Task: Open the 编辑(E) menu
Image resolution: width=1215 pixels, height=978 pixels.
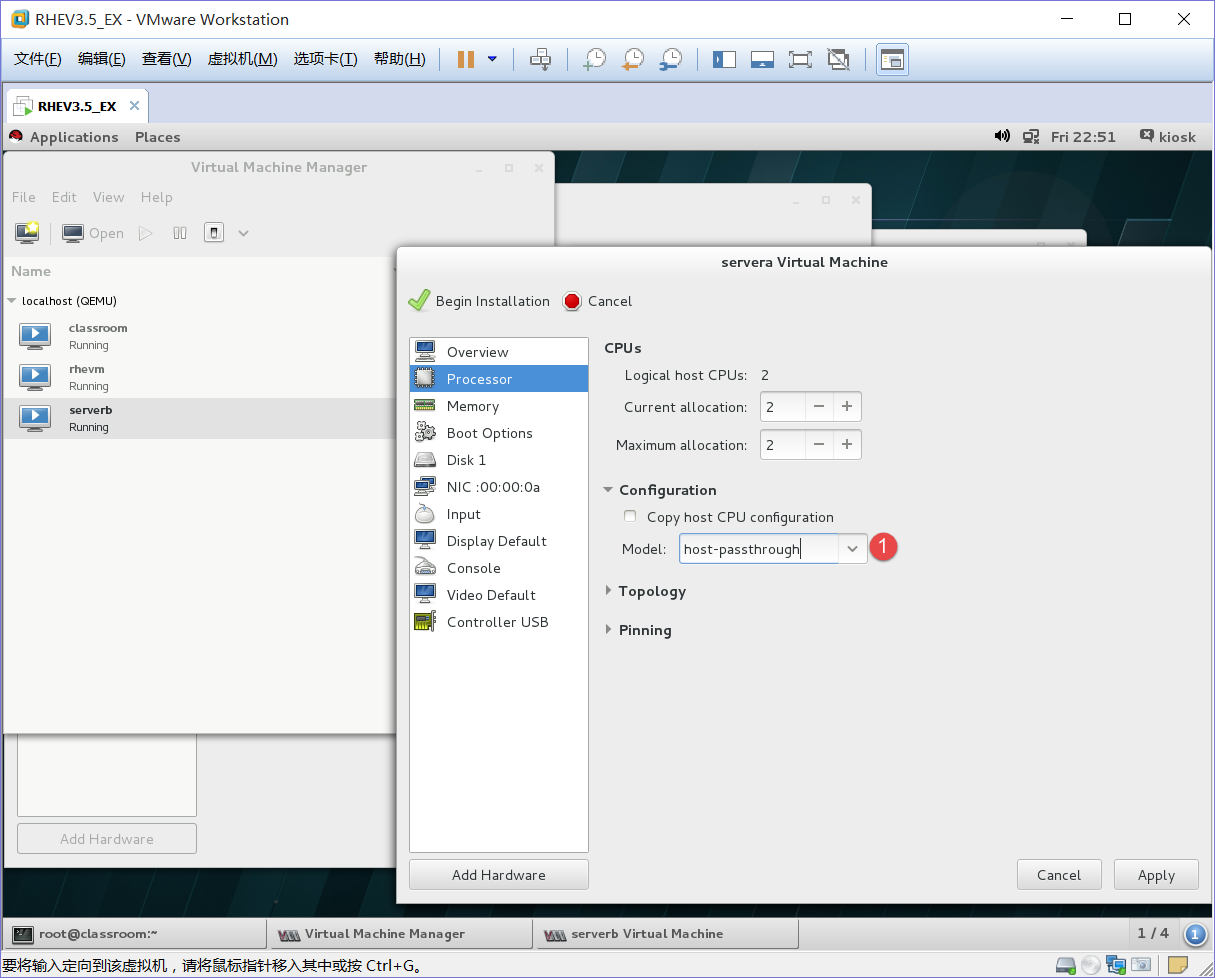Action: click(x=102, y=59)
